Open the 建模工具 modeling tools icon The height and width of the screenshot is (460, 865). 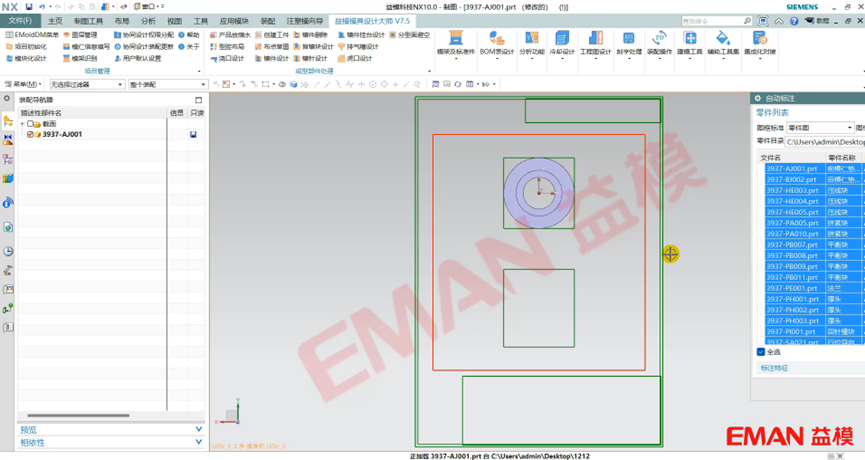coord(689,42)
